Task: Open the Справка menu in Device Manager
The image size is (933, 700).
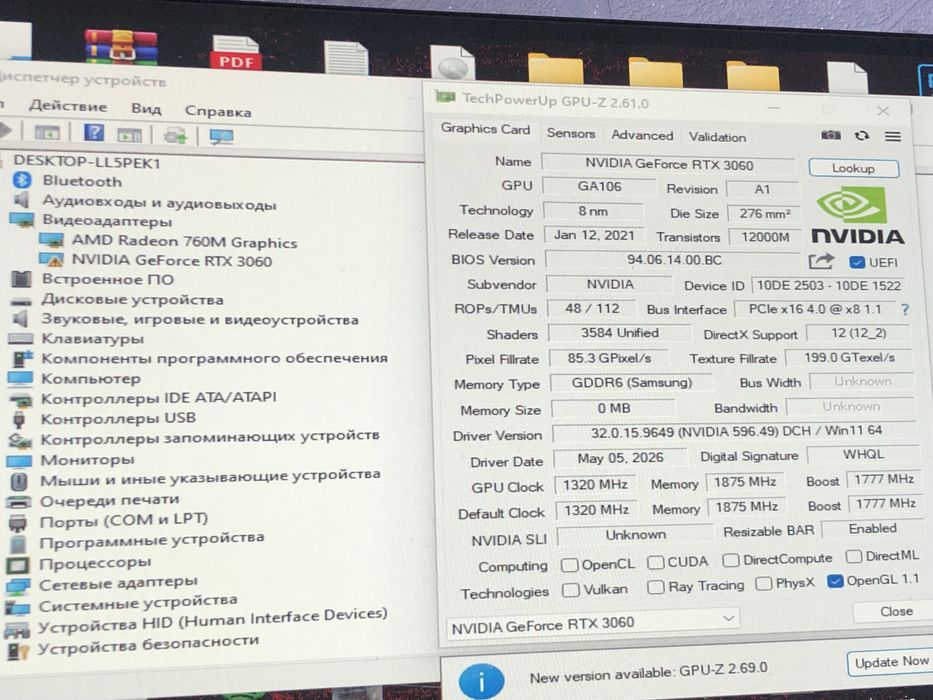Action: [x=218, y=111]
